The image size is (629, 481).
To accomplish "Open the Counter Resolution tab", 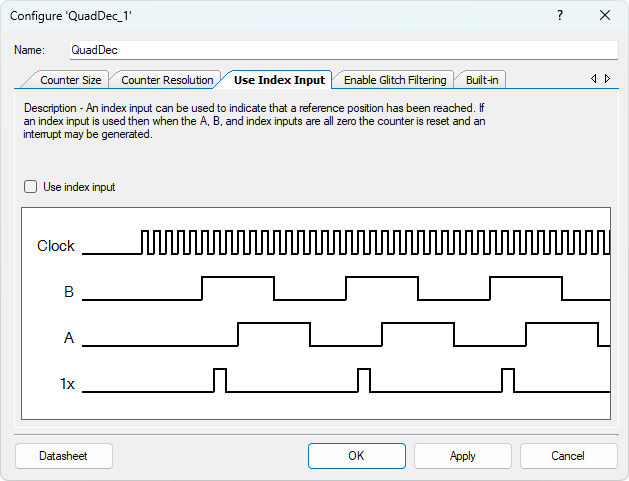I will [x=167, y=80].
